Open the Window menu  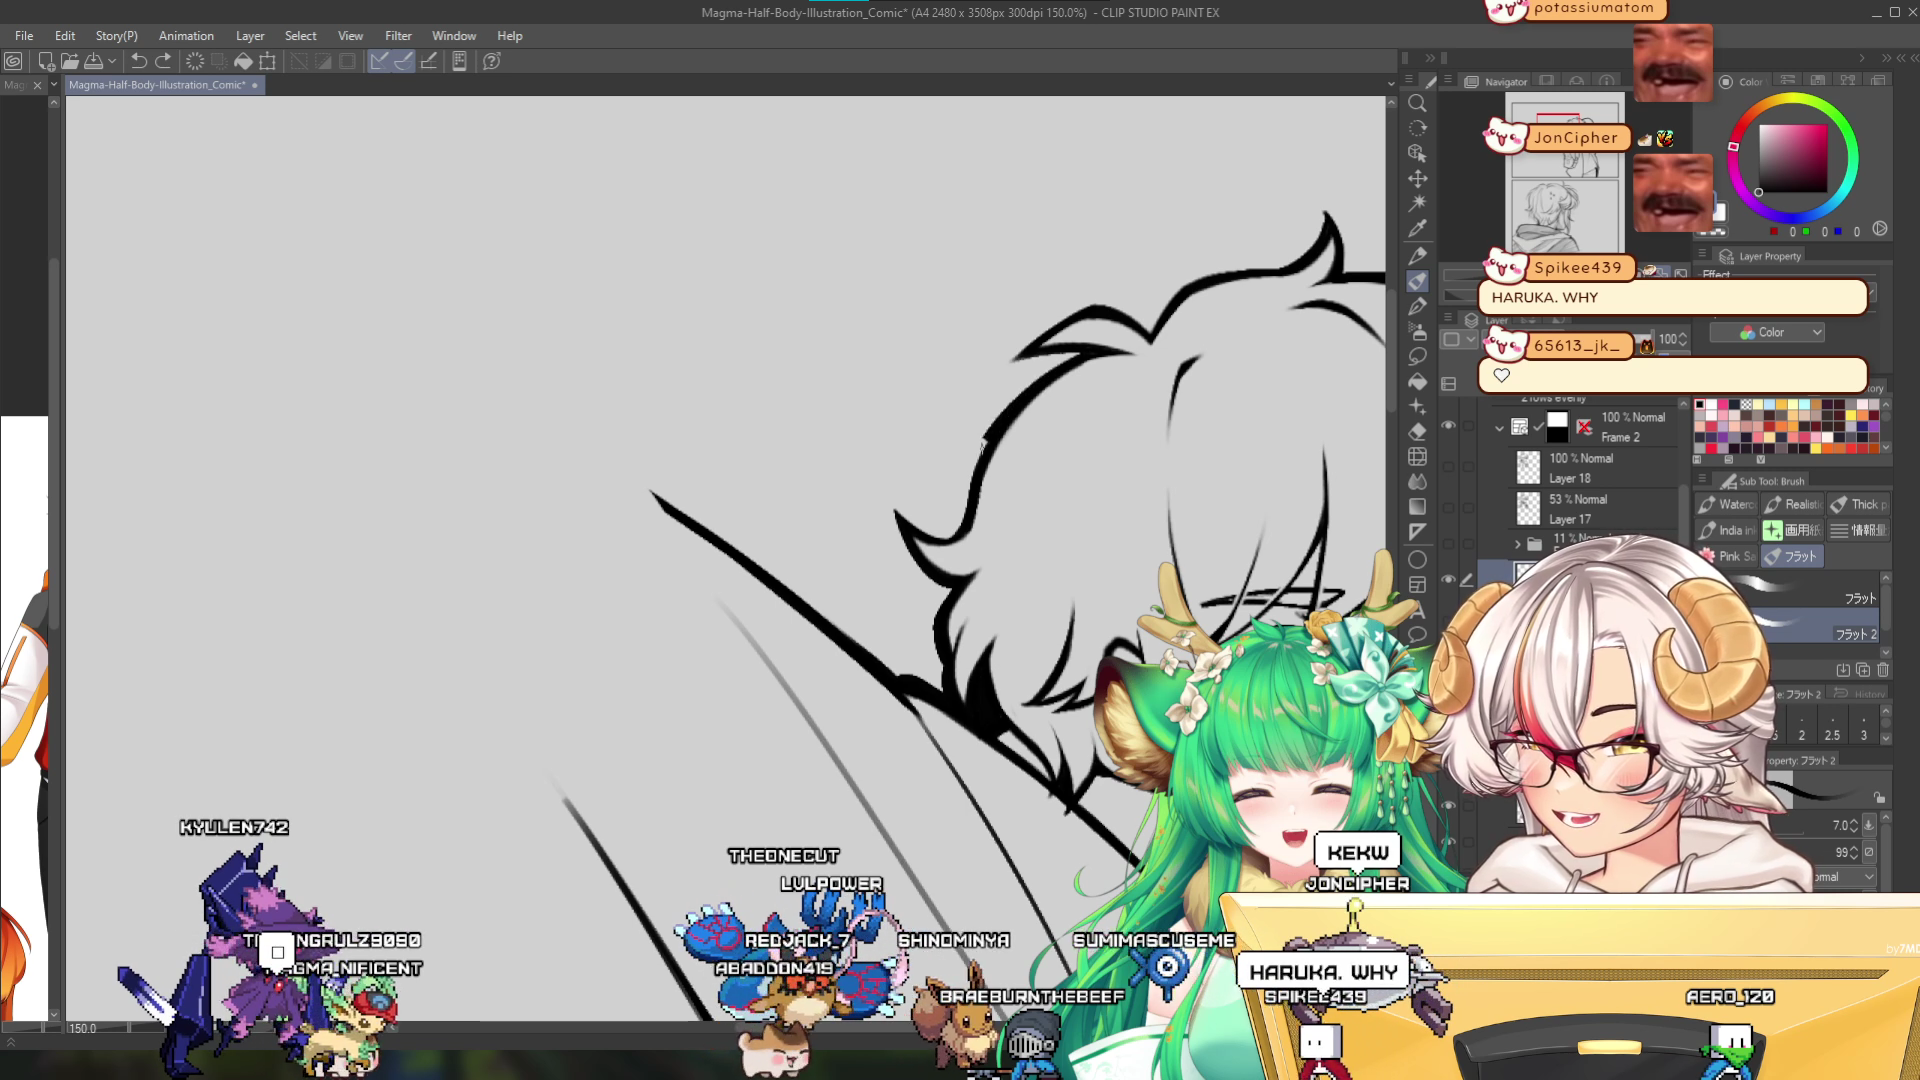point(454,36)
